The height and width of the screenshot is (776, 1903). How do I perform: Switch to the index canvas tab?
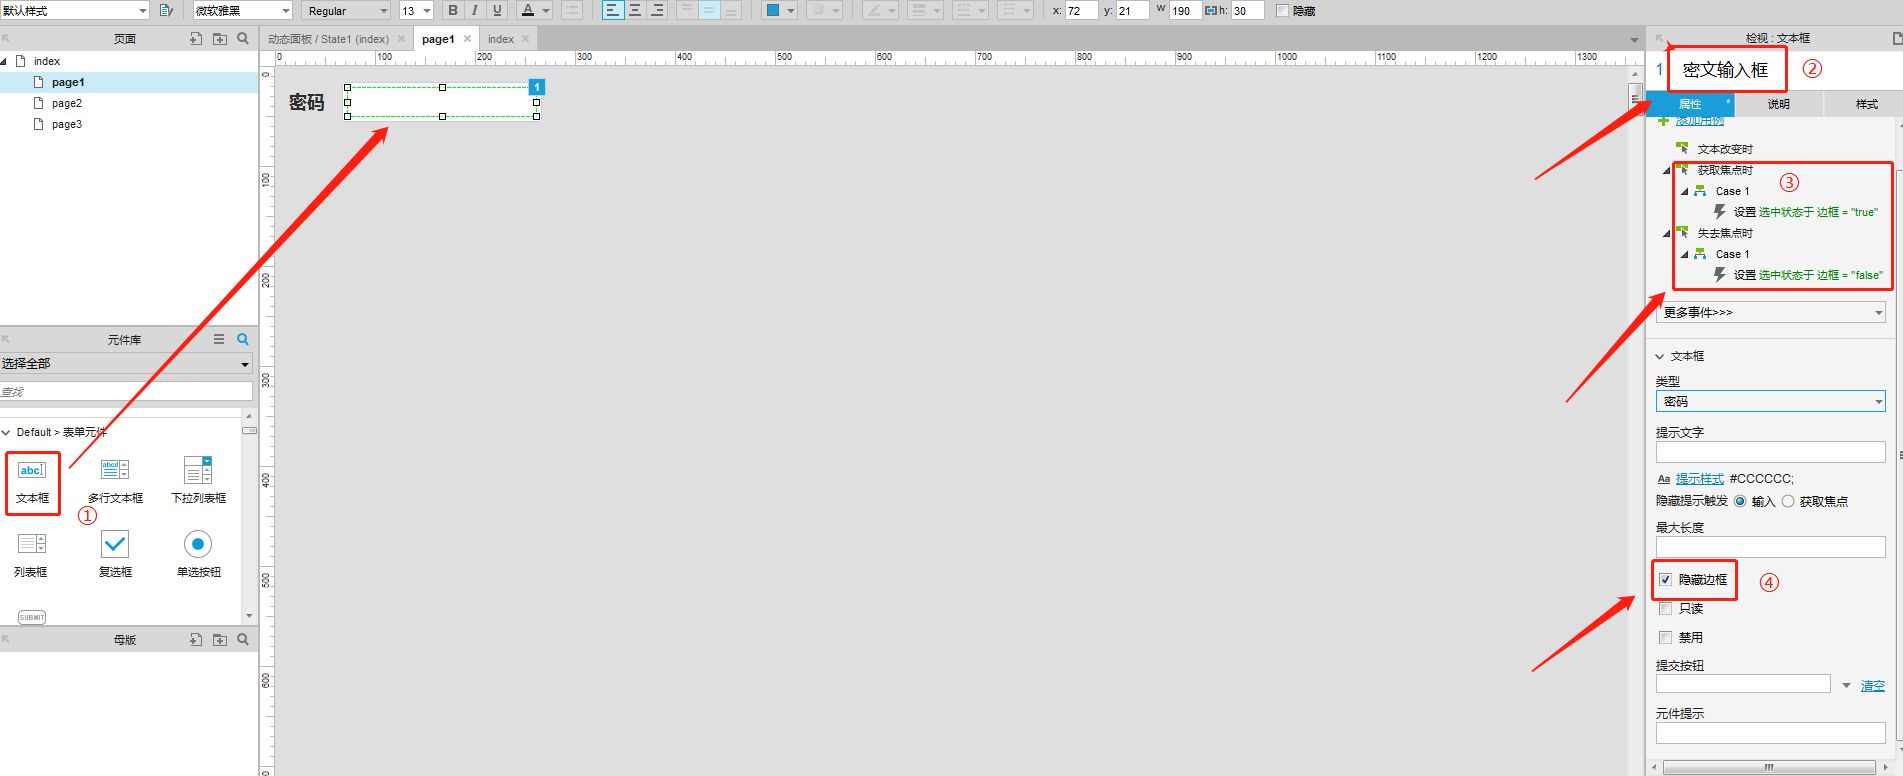[x=501, y=39]
